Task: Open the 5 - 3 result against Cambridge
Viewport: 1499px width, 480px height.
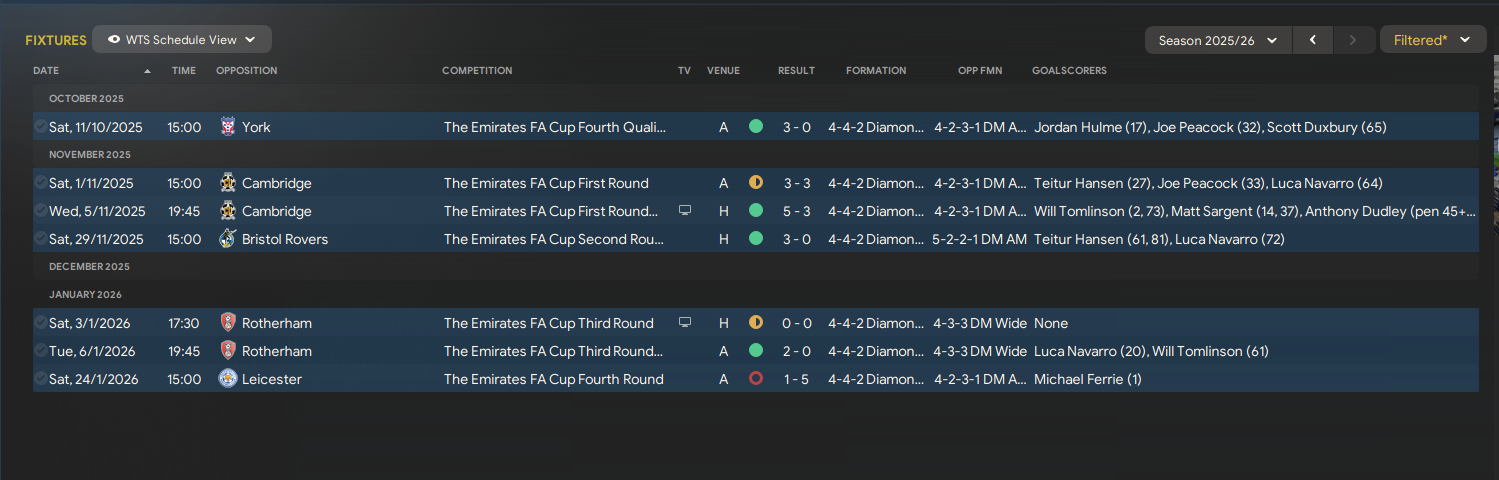Action: (796, 211)
